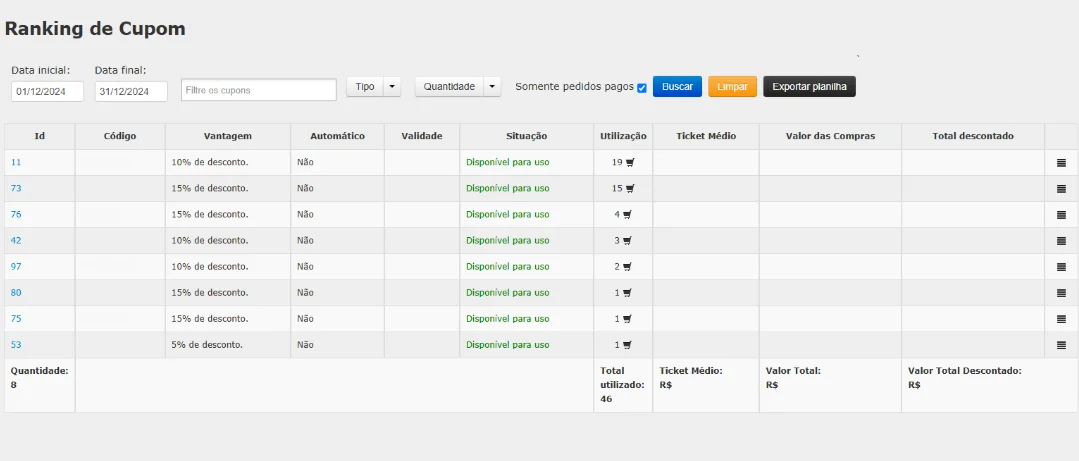This screenshot has height=461, width=1079.
Task: Open the actions menu icon for coupon 53
Action: [x=1061, y=345]
